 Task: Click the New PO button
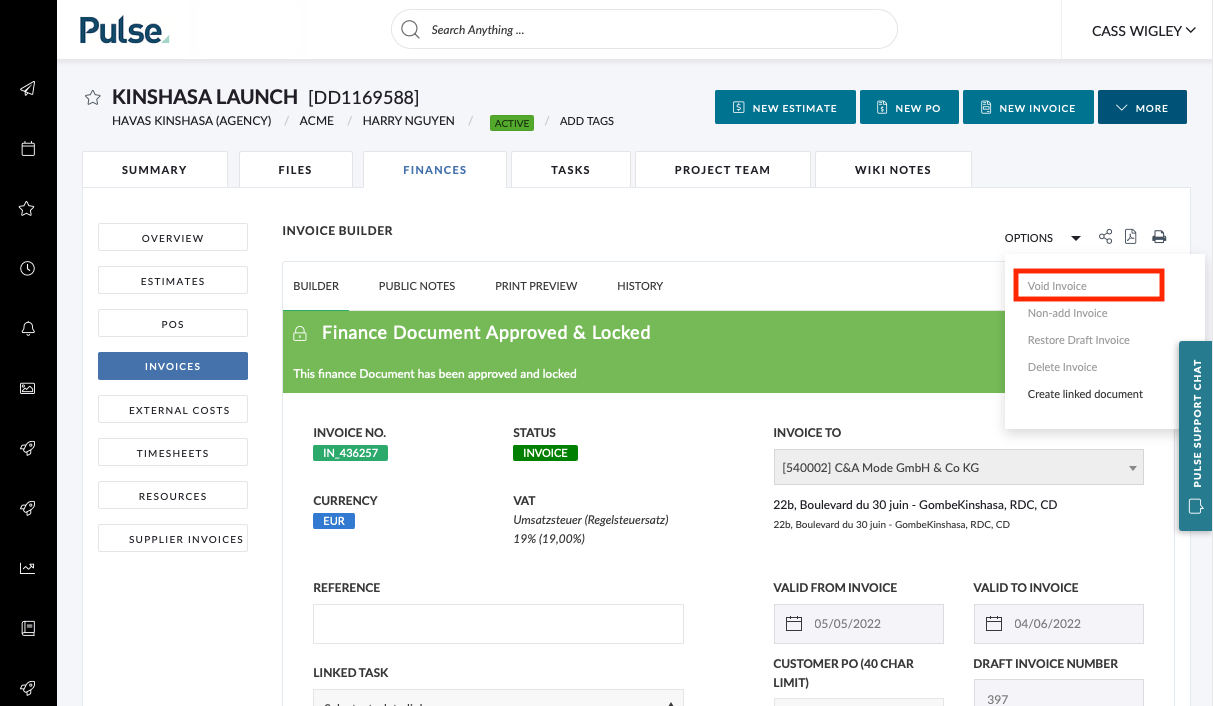(909, 108)
